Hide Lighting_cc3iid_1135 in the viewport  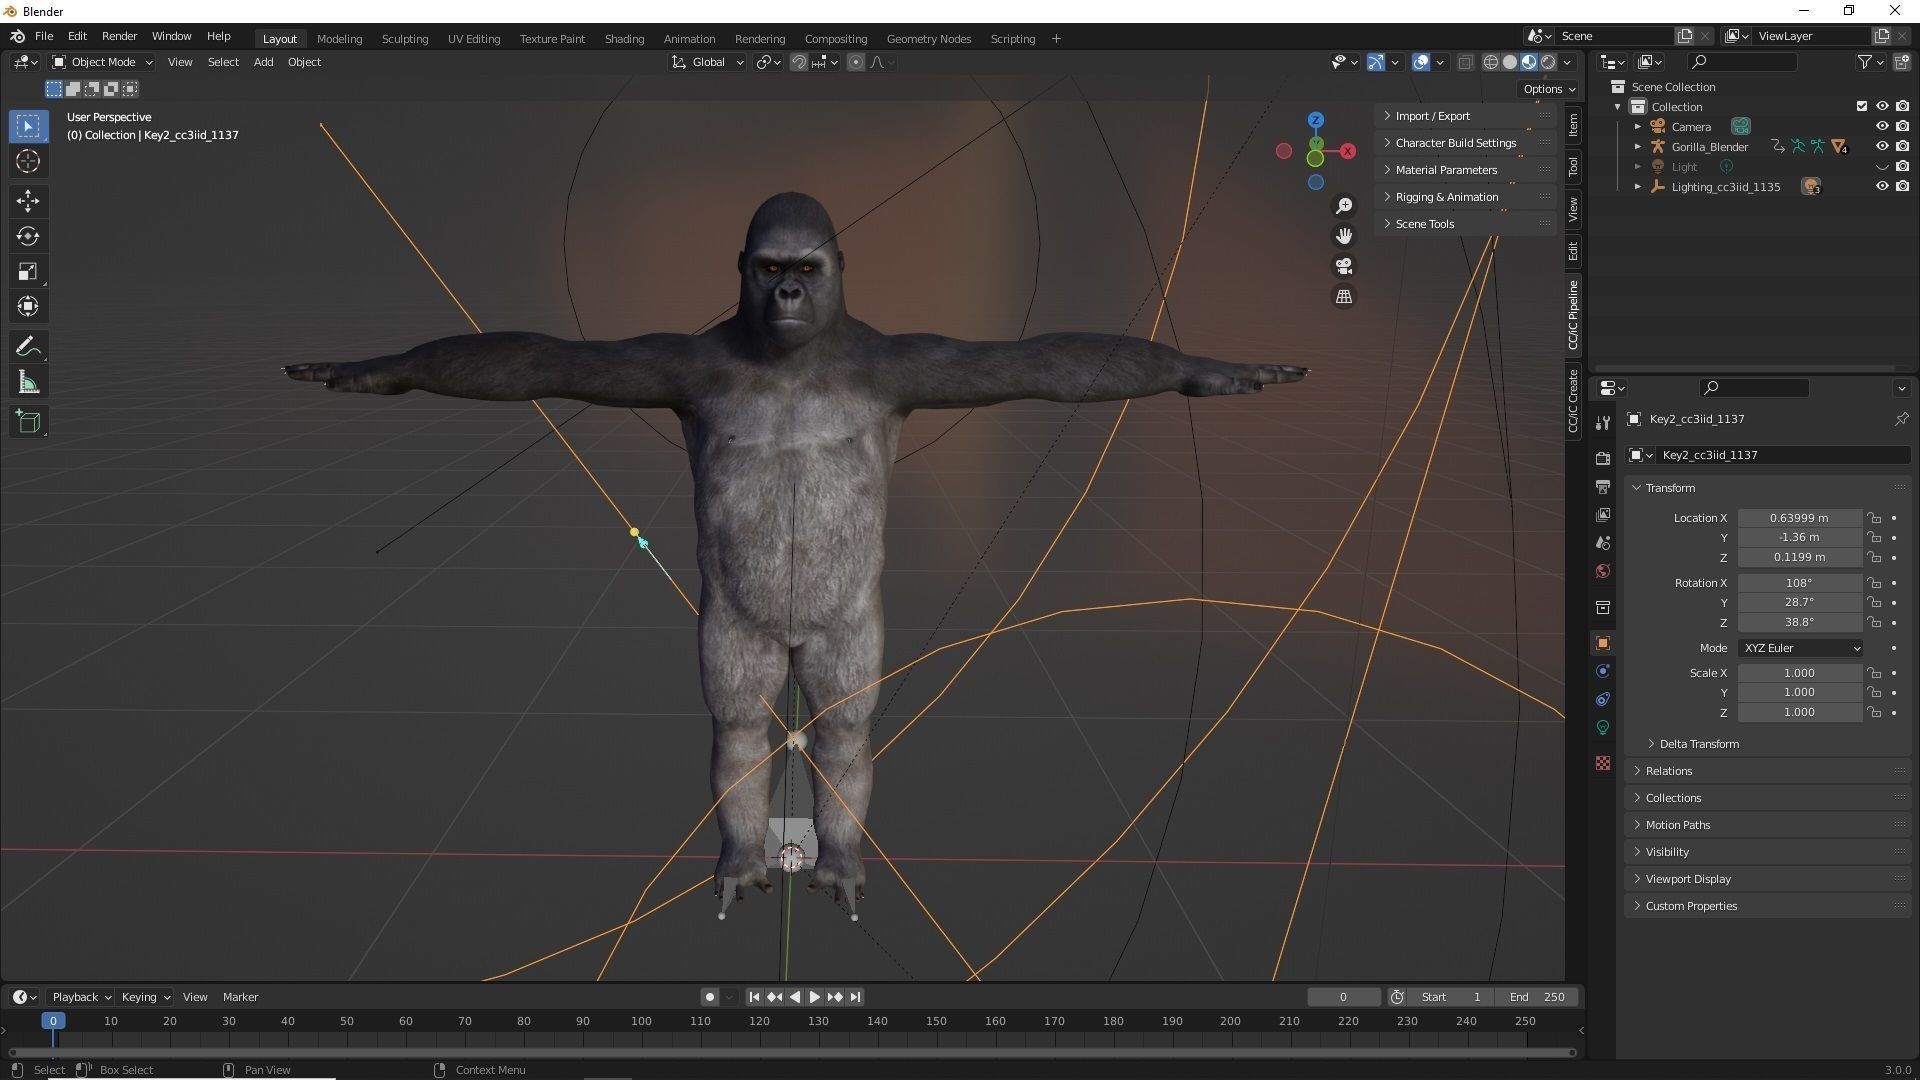(1882, 187)
